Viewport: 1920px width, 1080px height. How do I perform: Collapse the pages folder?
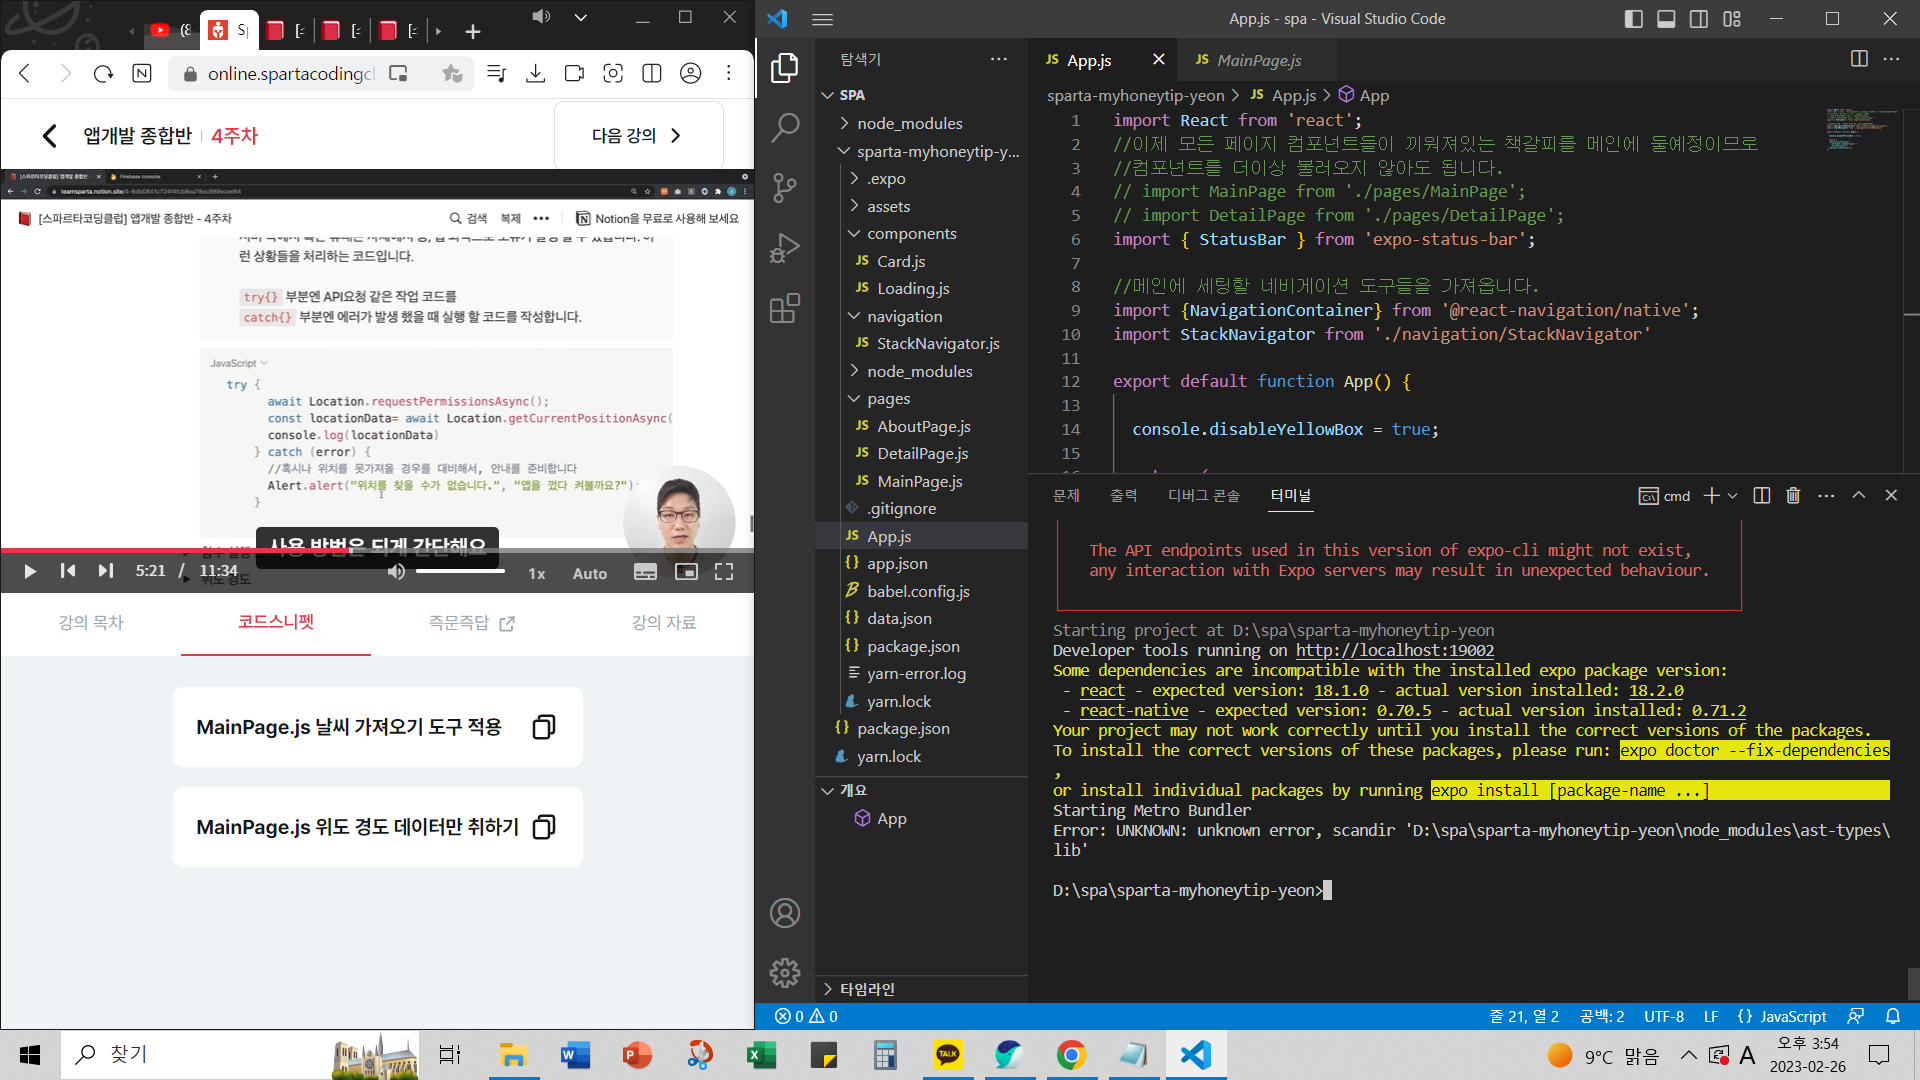(x=855, y=399)
